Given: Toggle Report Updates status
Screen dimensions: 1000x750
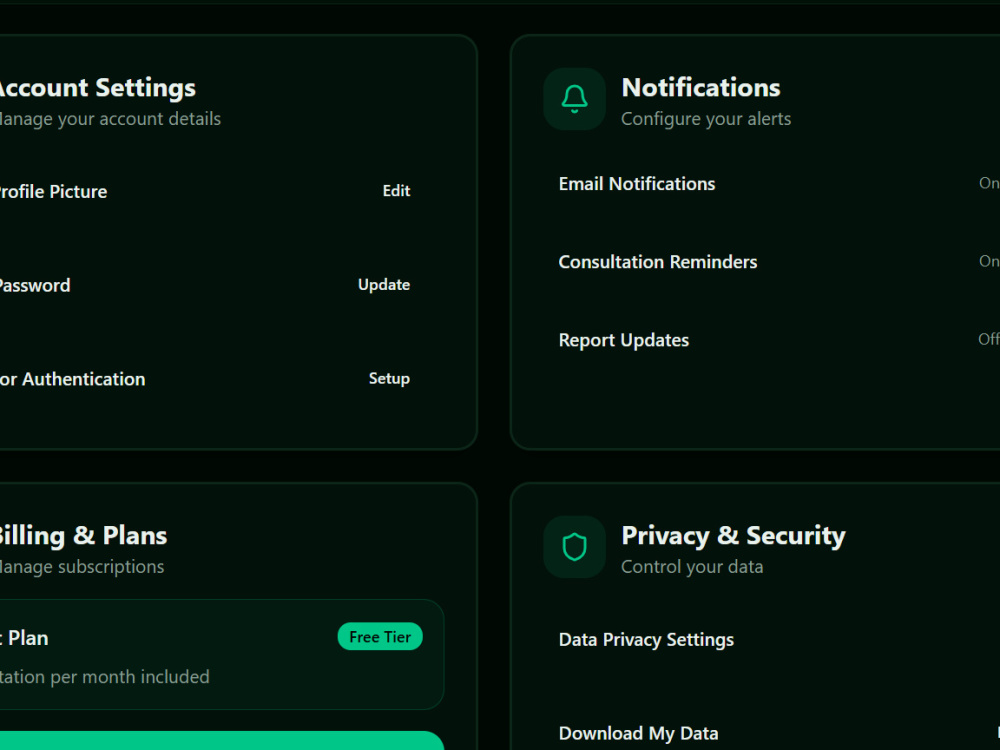Looking at the screenshot, I should tap(989, 339).
